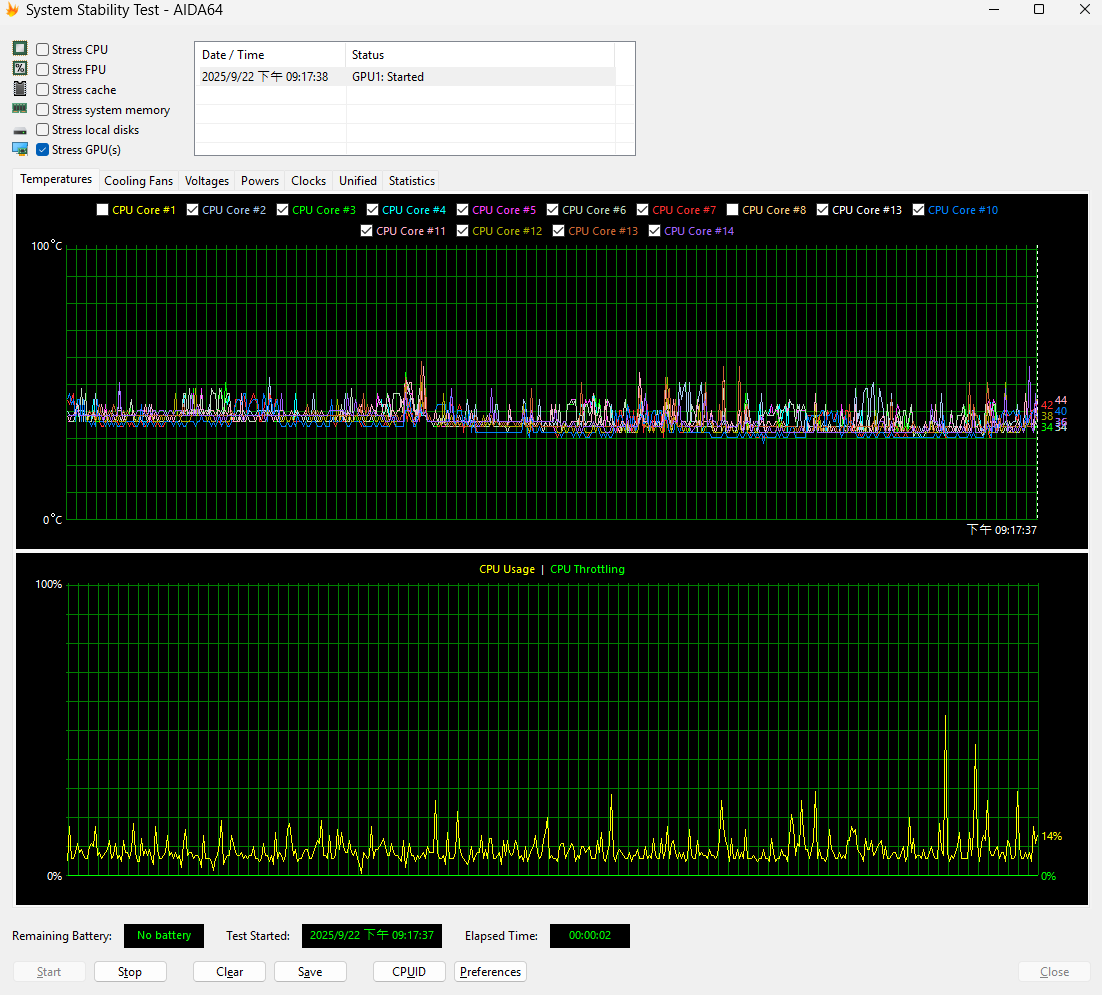The height and width of the screenshot is (995, 1102).
Task: Click the CPU chip icon beside Stress CPU
Action: [19, 49]
